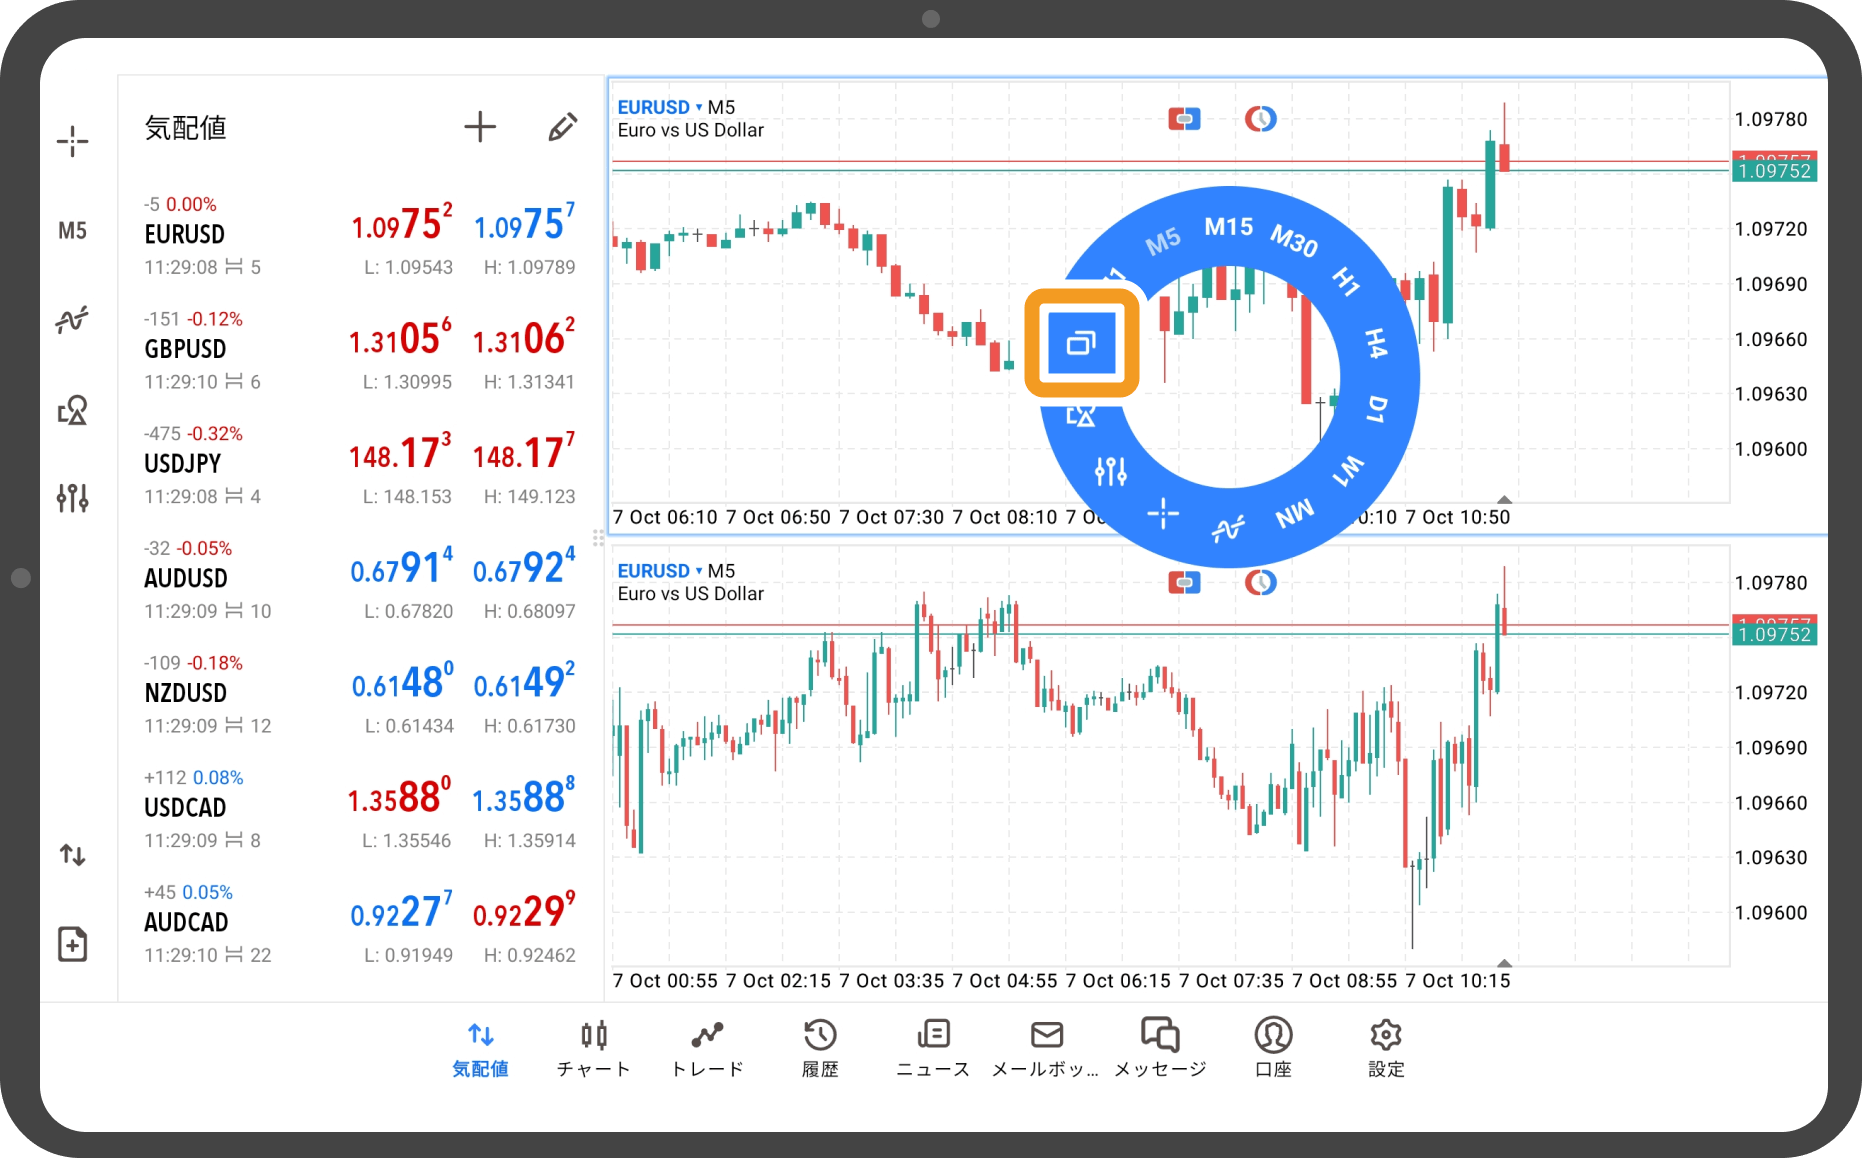Select the AUDUSD row in quotes list

coord(360,580)
